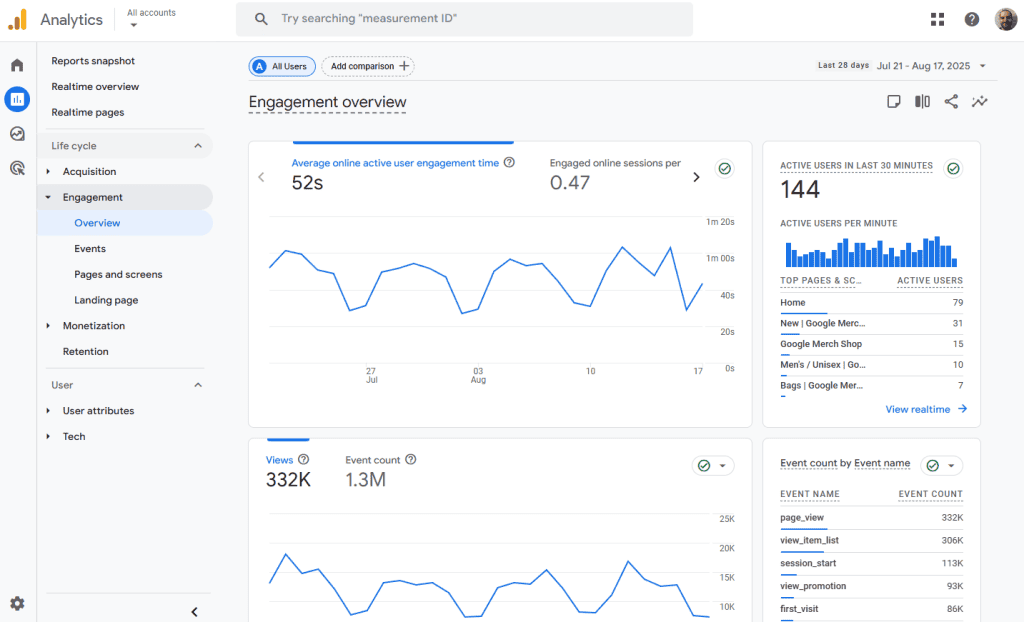Viewport: 1024px width, 622px height.
Task: Click the Add comparison button
Action: [x=368, y=66]
